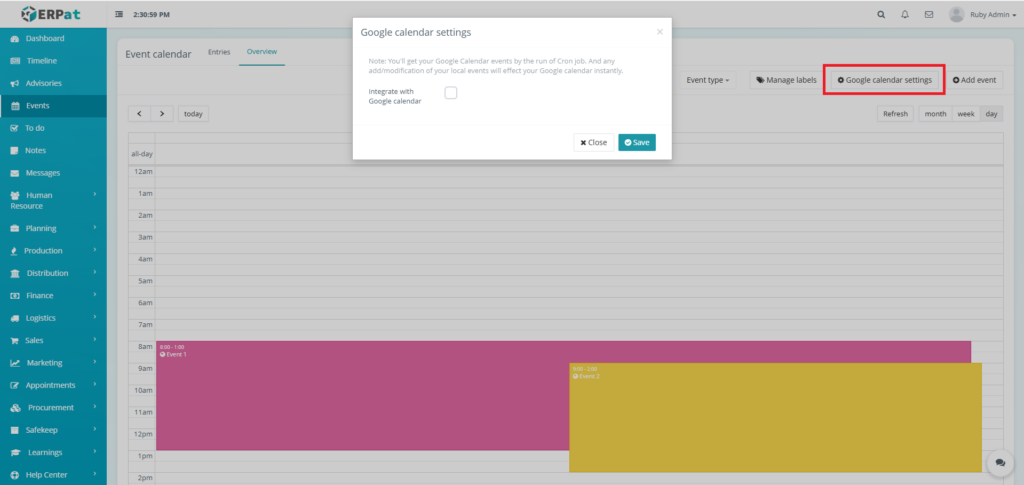1024x485 pixels.
Task: Expand the Human Resource submenu arrow
Action: 95,195
